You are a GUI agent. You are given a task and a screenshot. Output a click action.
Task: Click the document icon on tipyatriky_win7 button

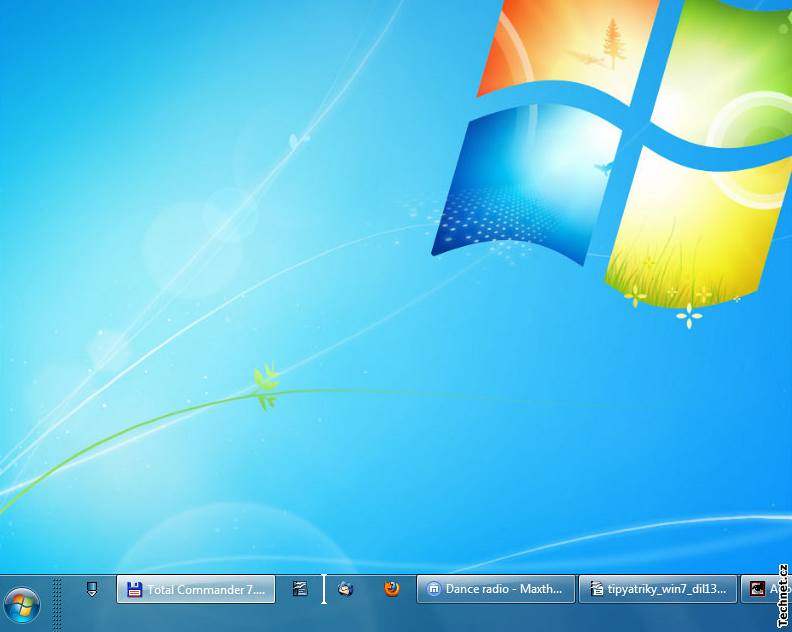595,590
